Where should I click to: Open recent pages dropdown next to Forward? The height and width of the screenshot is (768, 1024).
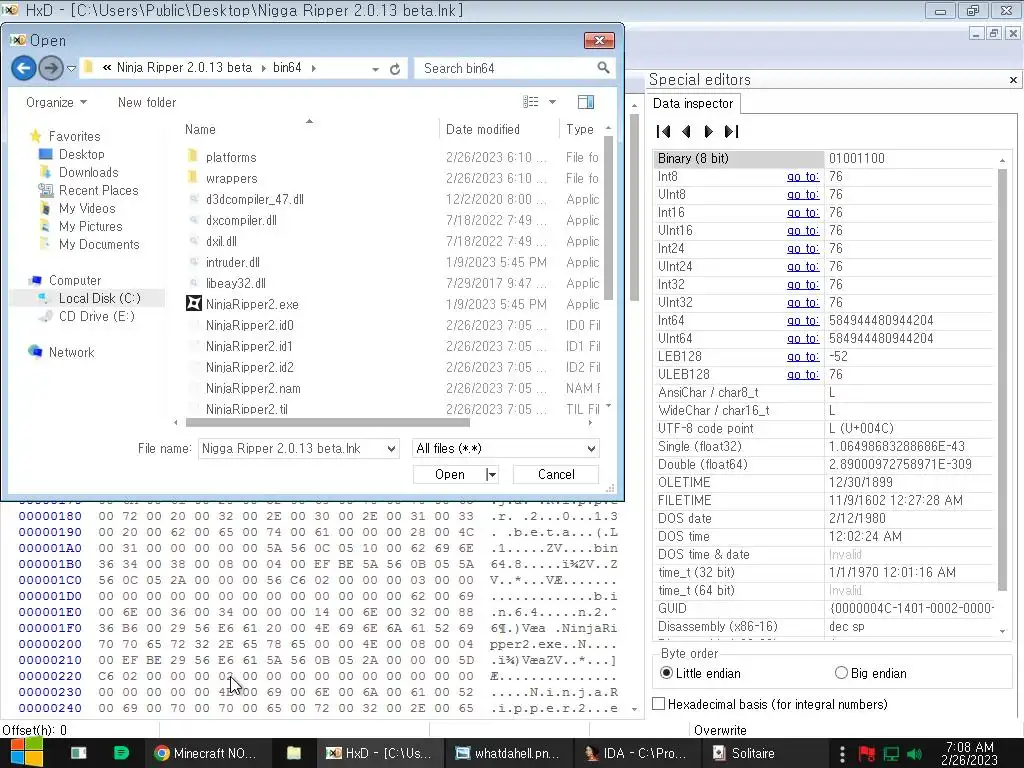71,68
